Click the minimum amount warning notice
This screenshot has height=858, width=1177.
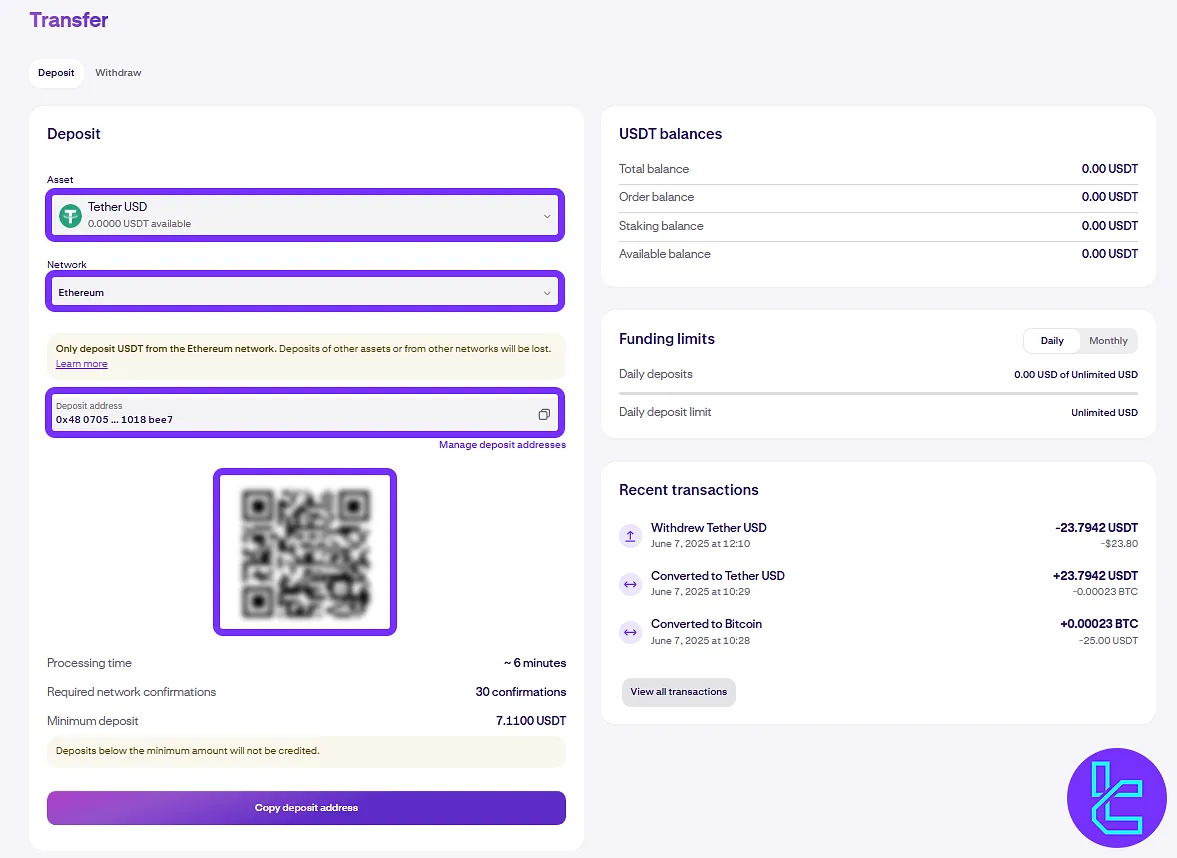click(x=306, y=751)
